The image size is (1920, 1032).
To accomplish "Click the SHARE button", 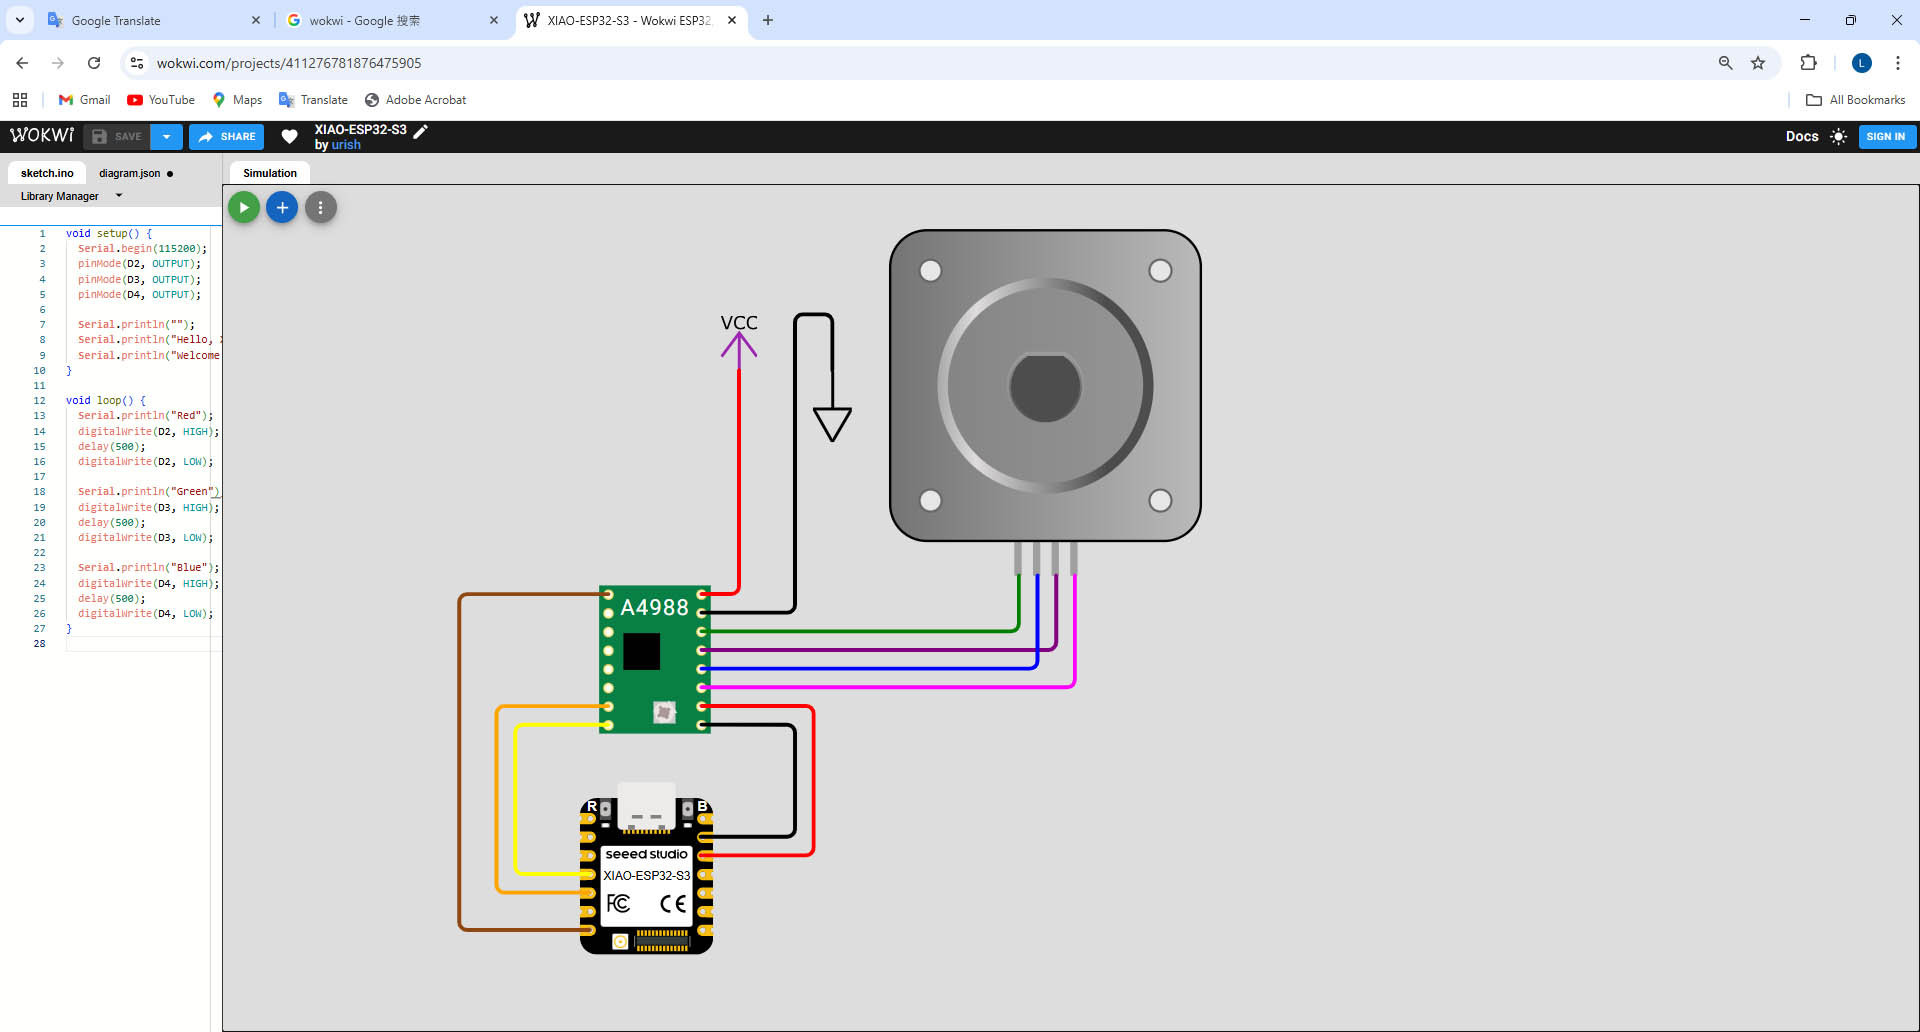I will click(227, 137).
